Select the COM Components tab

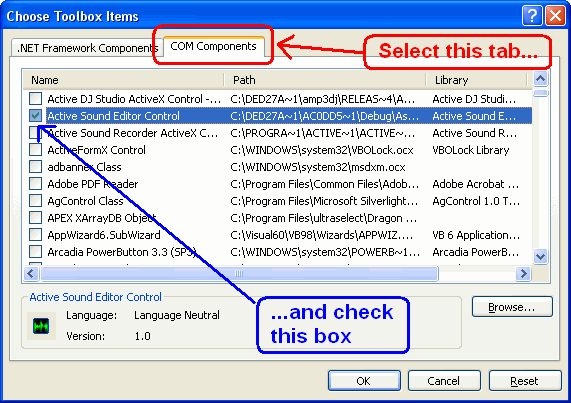pos(213,46)
